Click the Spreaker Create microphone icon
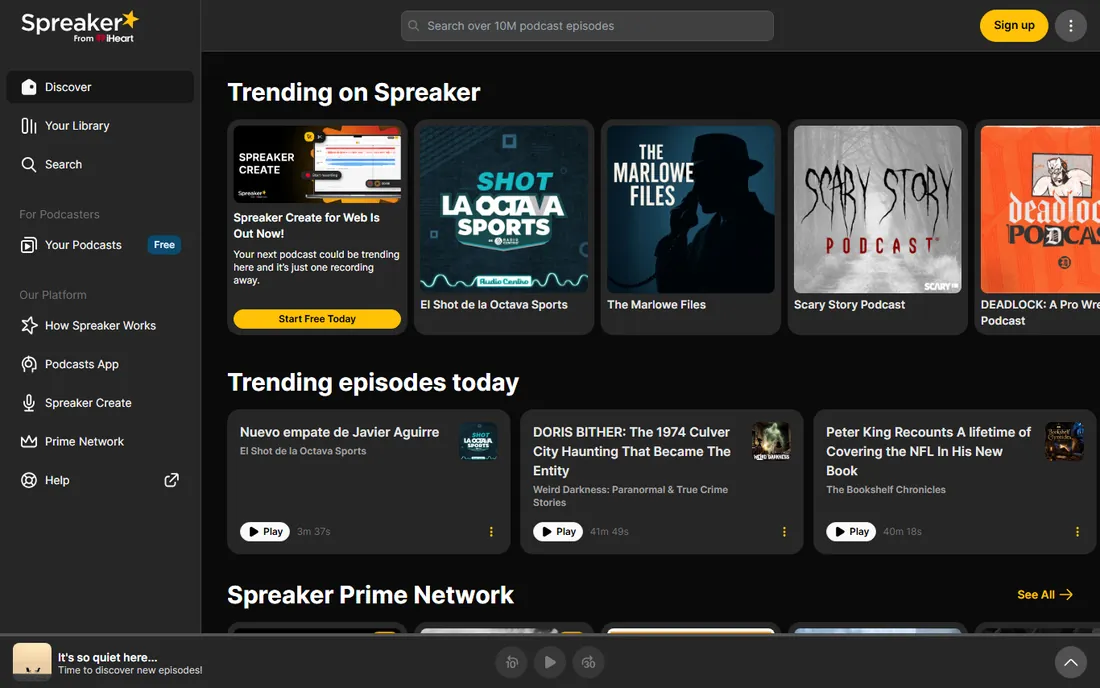The width and height of the screenshot is (1100, 688). (29, 403)
